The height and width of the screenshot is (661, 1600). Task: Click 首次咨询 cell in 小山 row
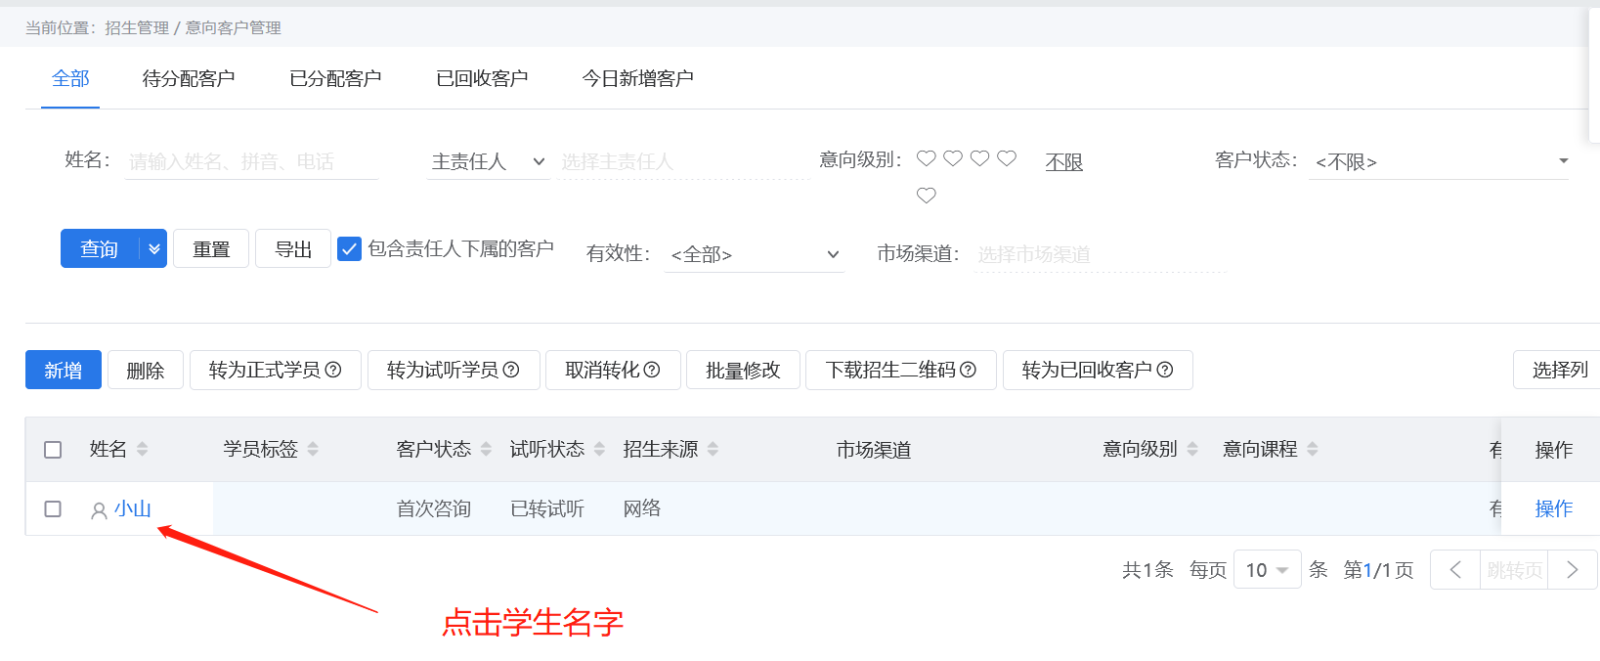click(x=434, y=509)
